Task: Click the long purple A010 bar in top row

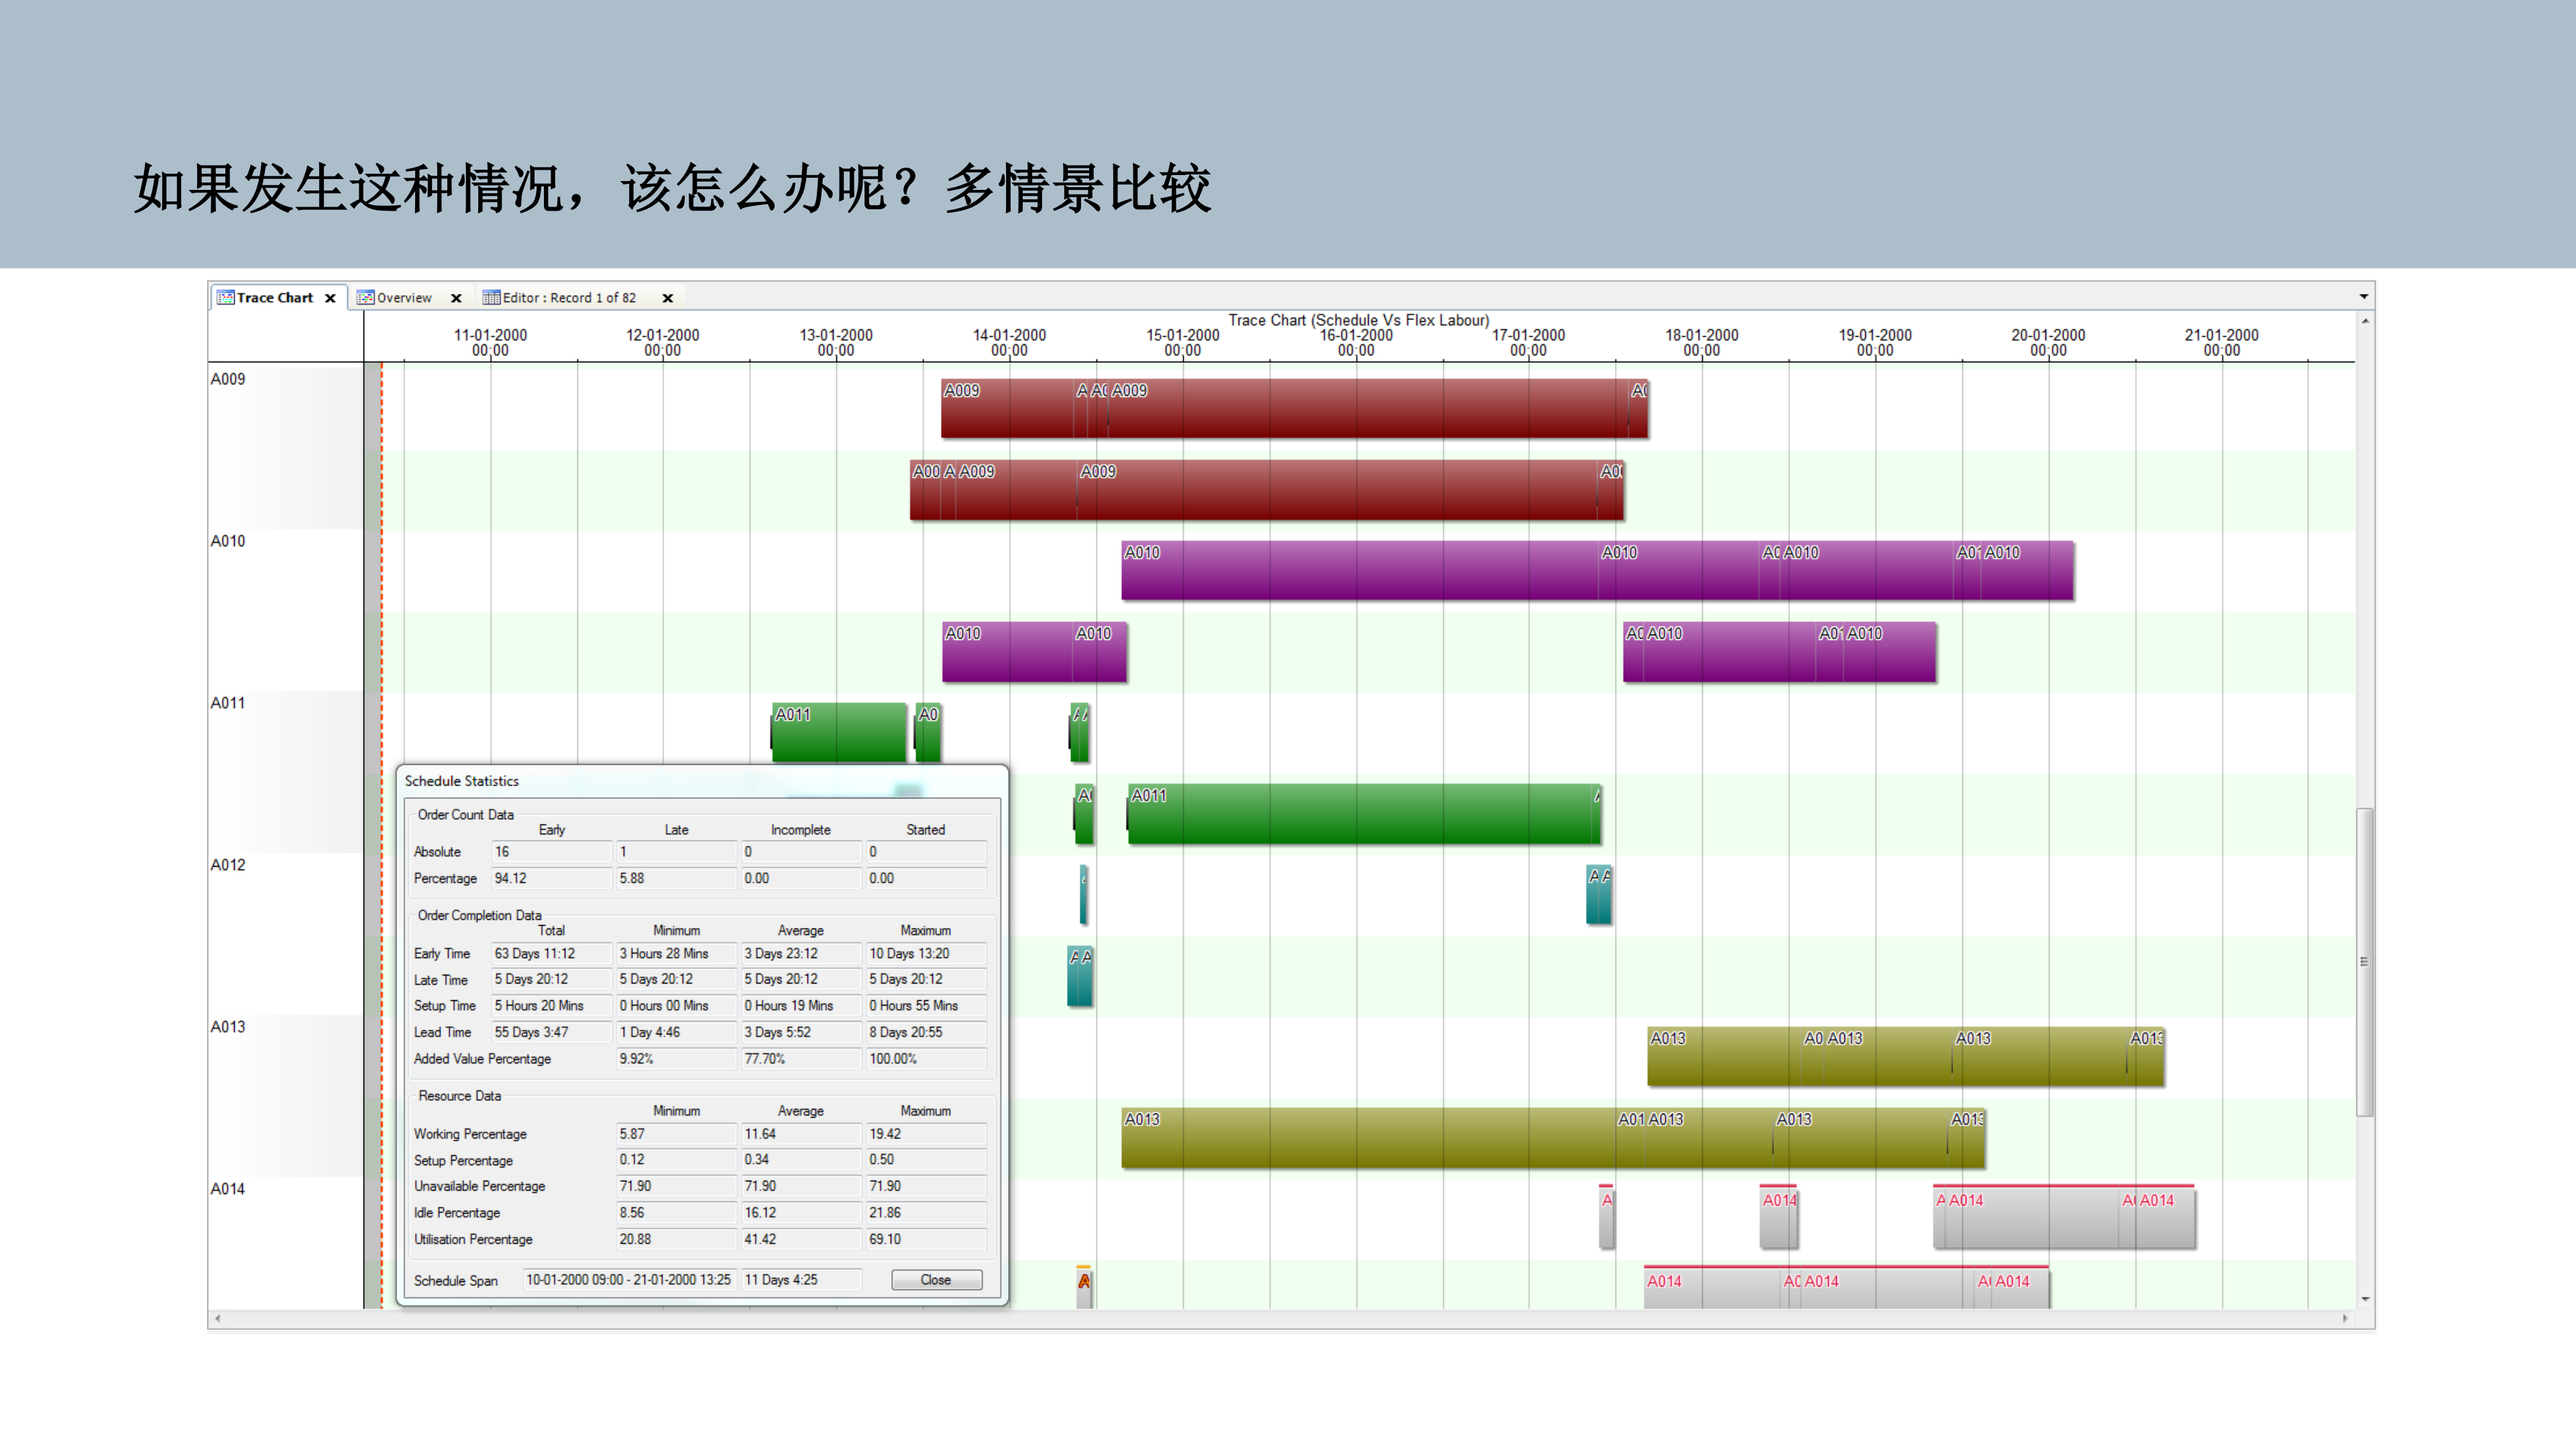Action: 1359,571
